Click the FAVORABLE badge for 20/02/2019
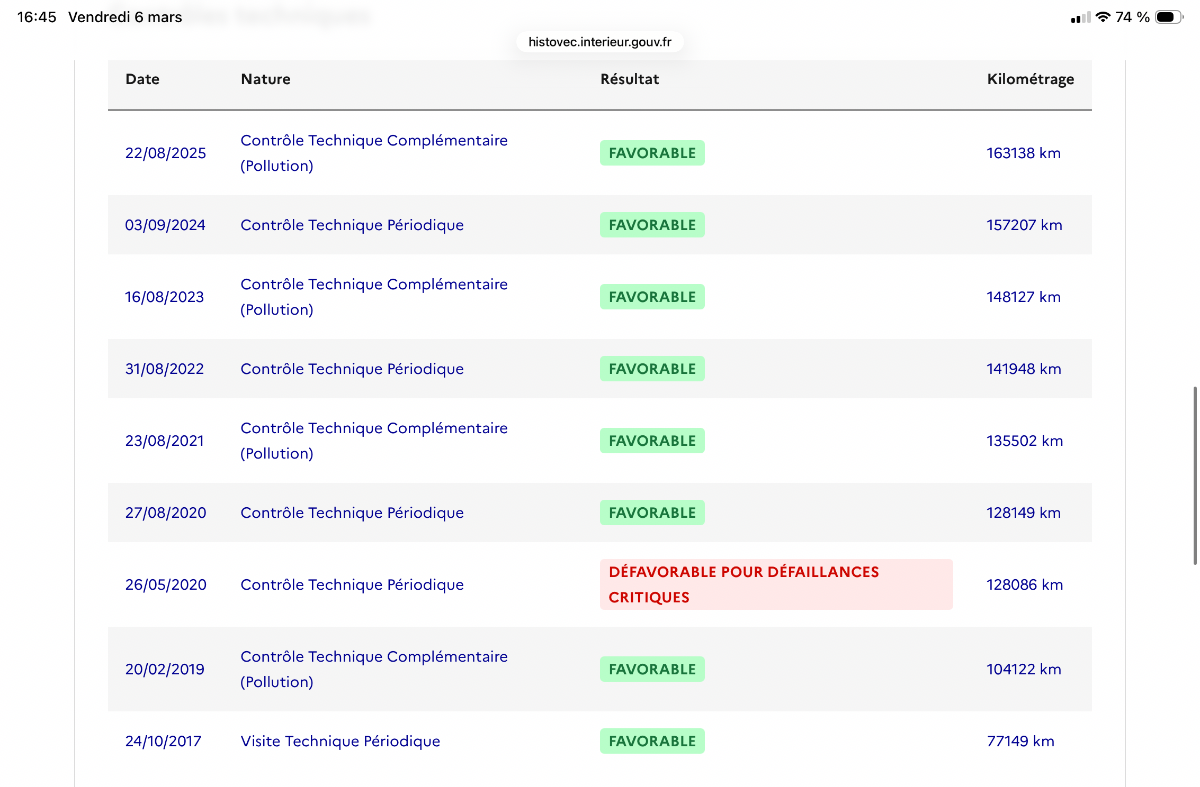The height and width of the screenshot is (787, 1200). tap(652, 669)
